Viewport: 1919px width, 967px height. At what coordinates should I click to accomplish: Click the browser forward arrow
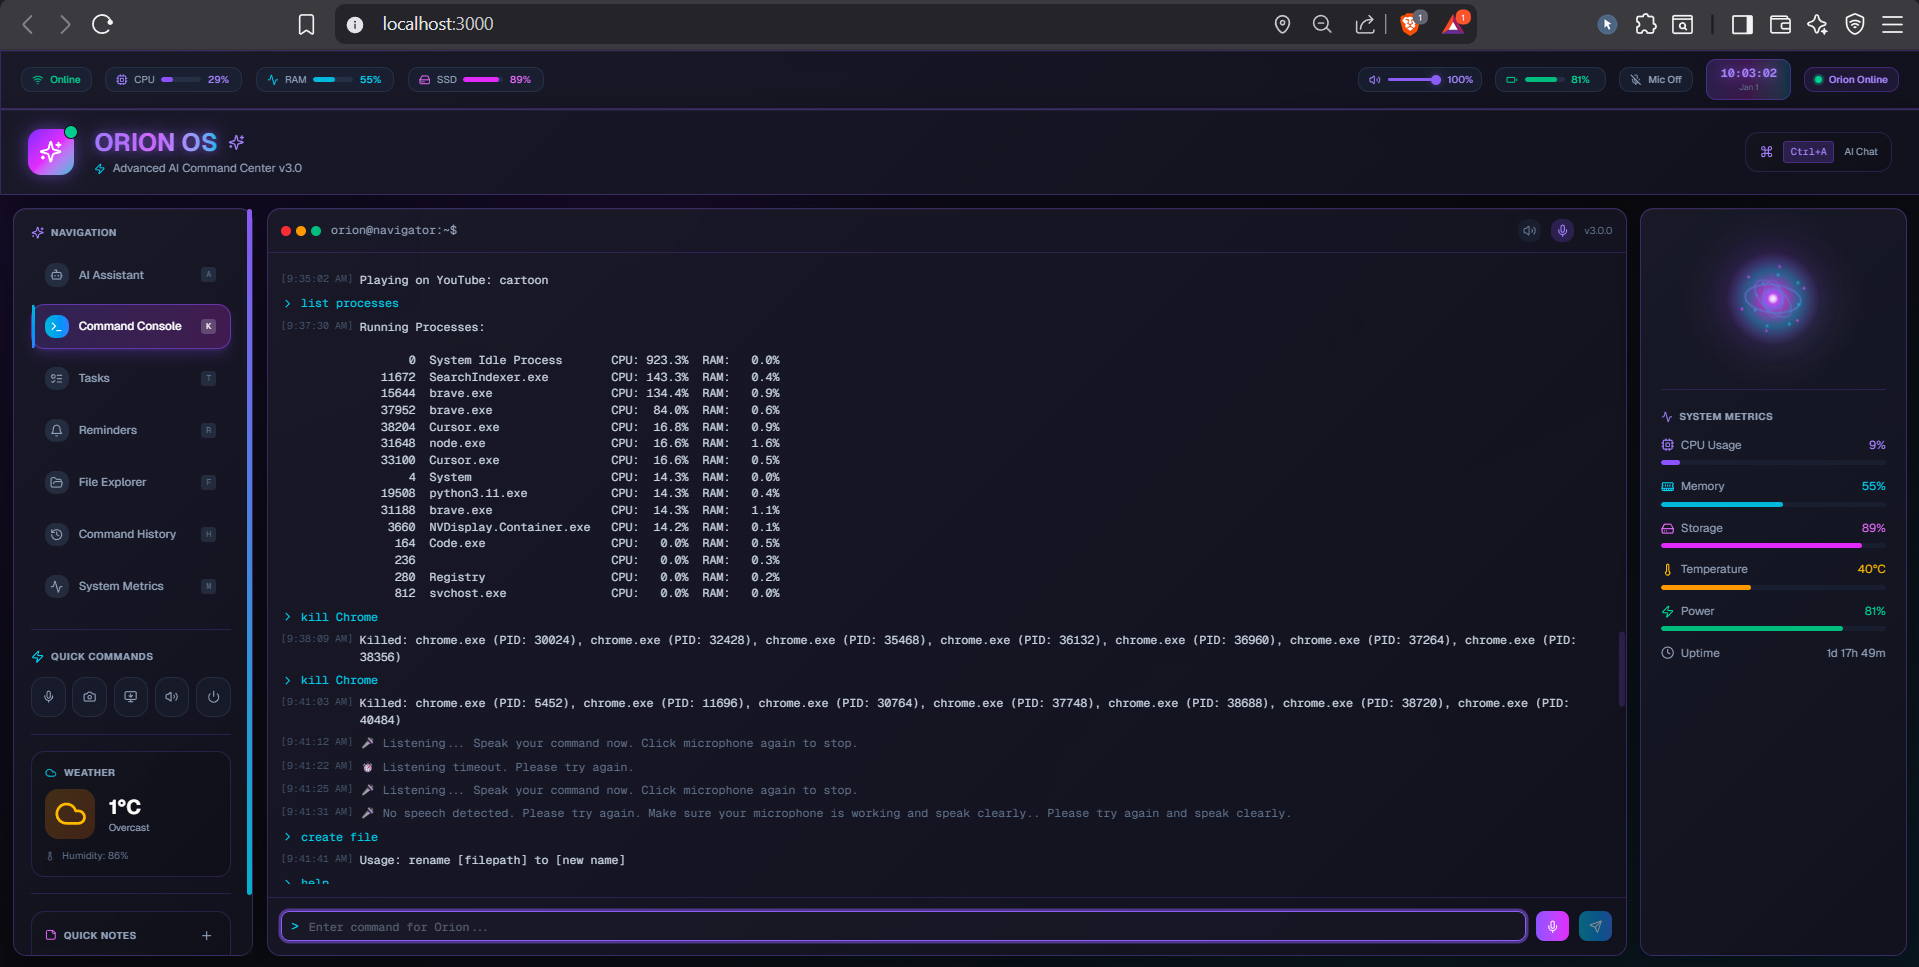[65, 24]
